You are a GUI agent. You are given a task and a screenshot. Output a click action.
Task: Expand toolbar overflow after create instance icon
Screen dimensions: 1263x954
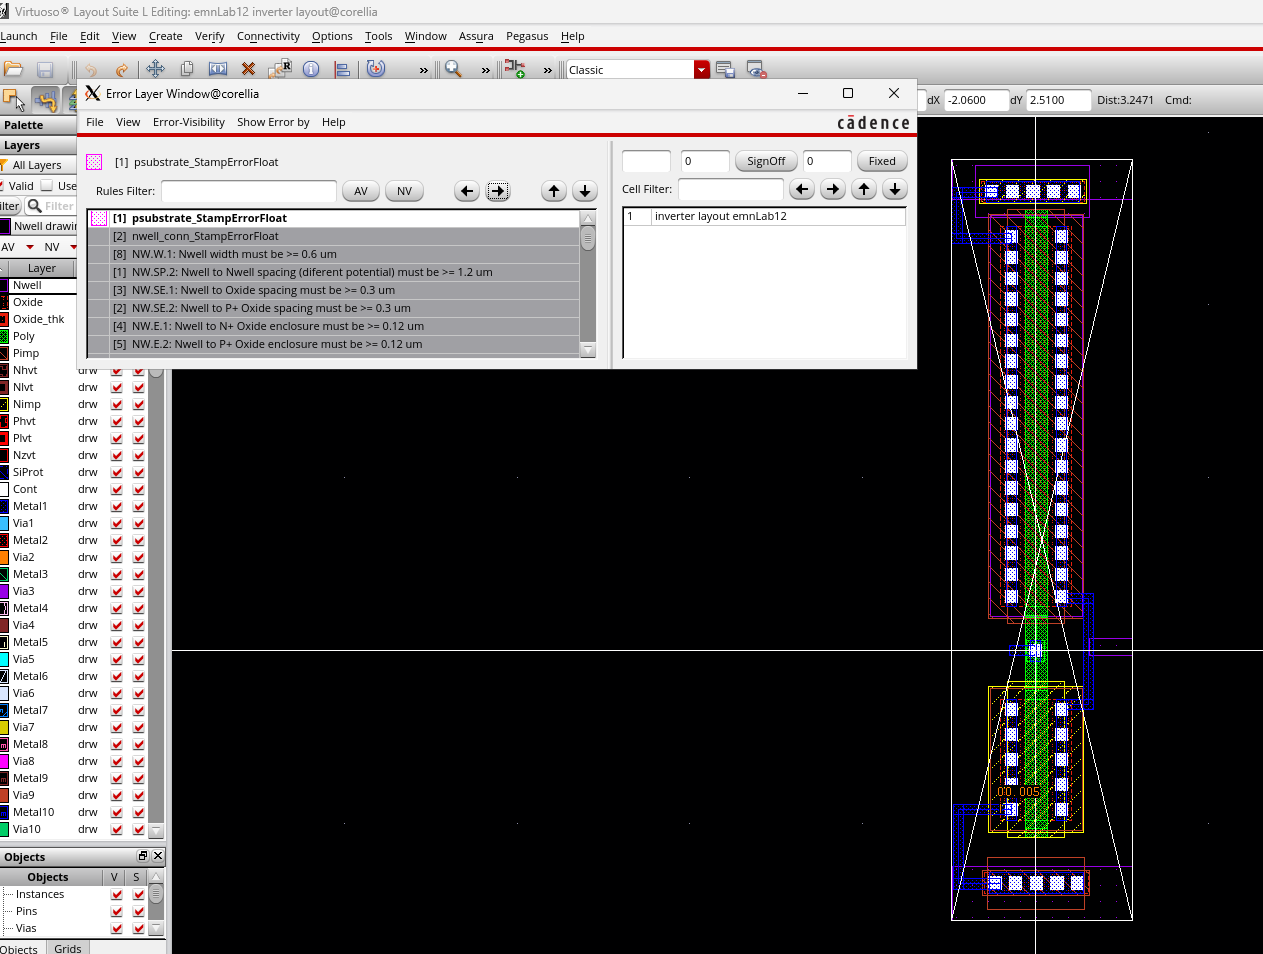click(548, 70)
